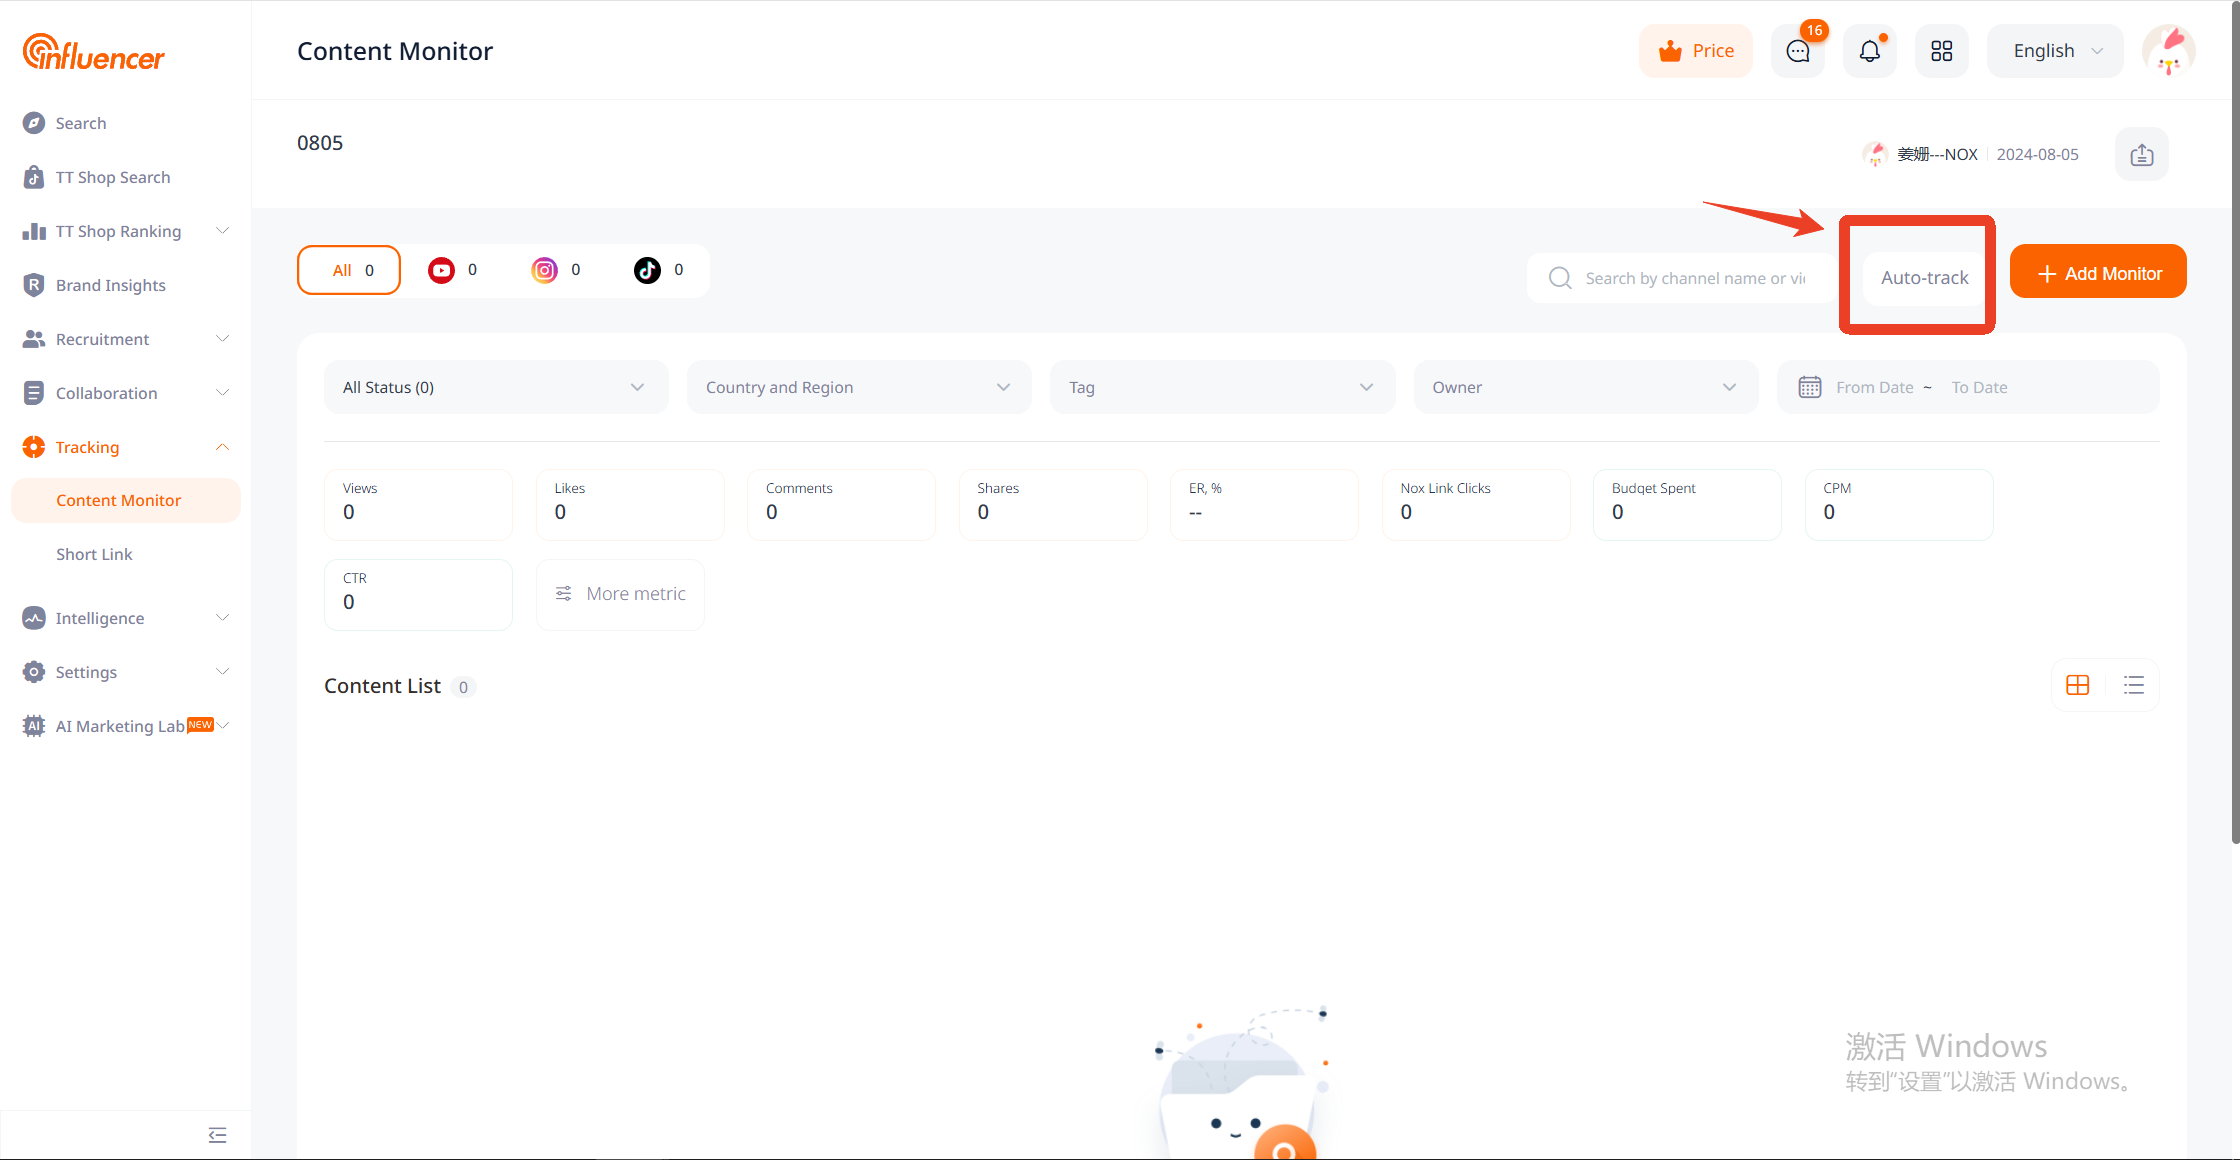
Task: Open the All Status dropdown
Action: coord(495,387)
